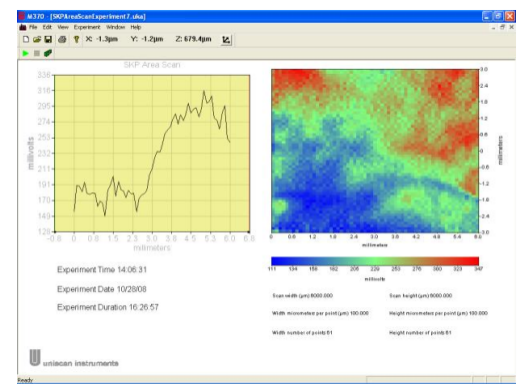Click the New document toolbar icon

pos(26,39)
